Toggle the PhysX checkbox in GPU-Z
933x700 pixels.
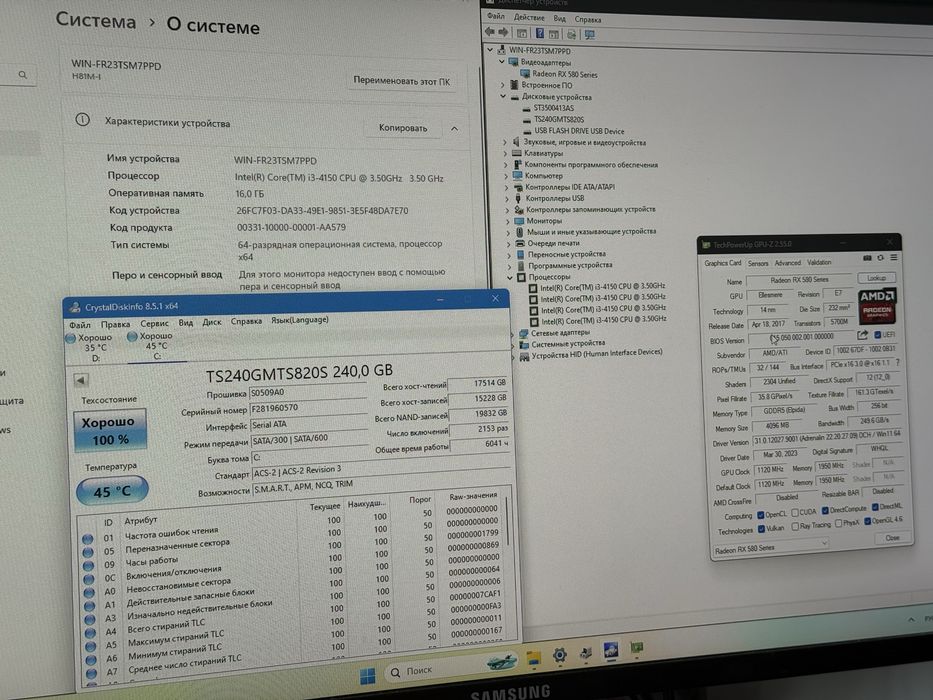(838, 523)
